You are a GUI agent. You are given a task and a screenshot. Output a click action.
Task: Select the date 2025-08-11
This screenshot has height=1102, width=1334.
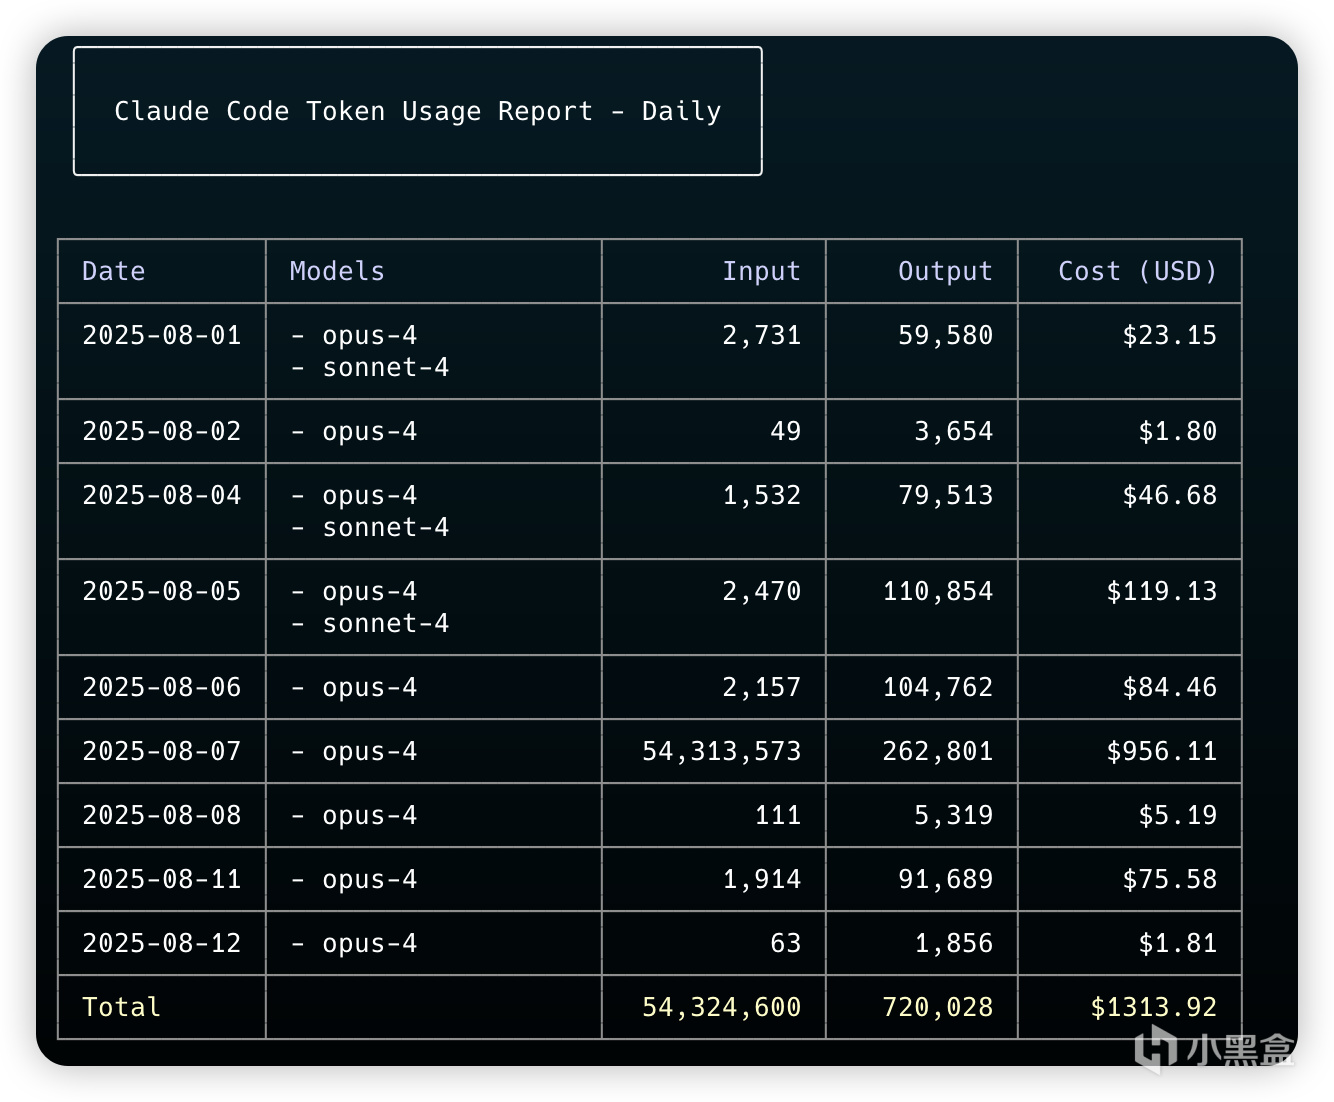(x=162, y=879)
